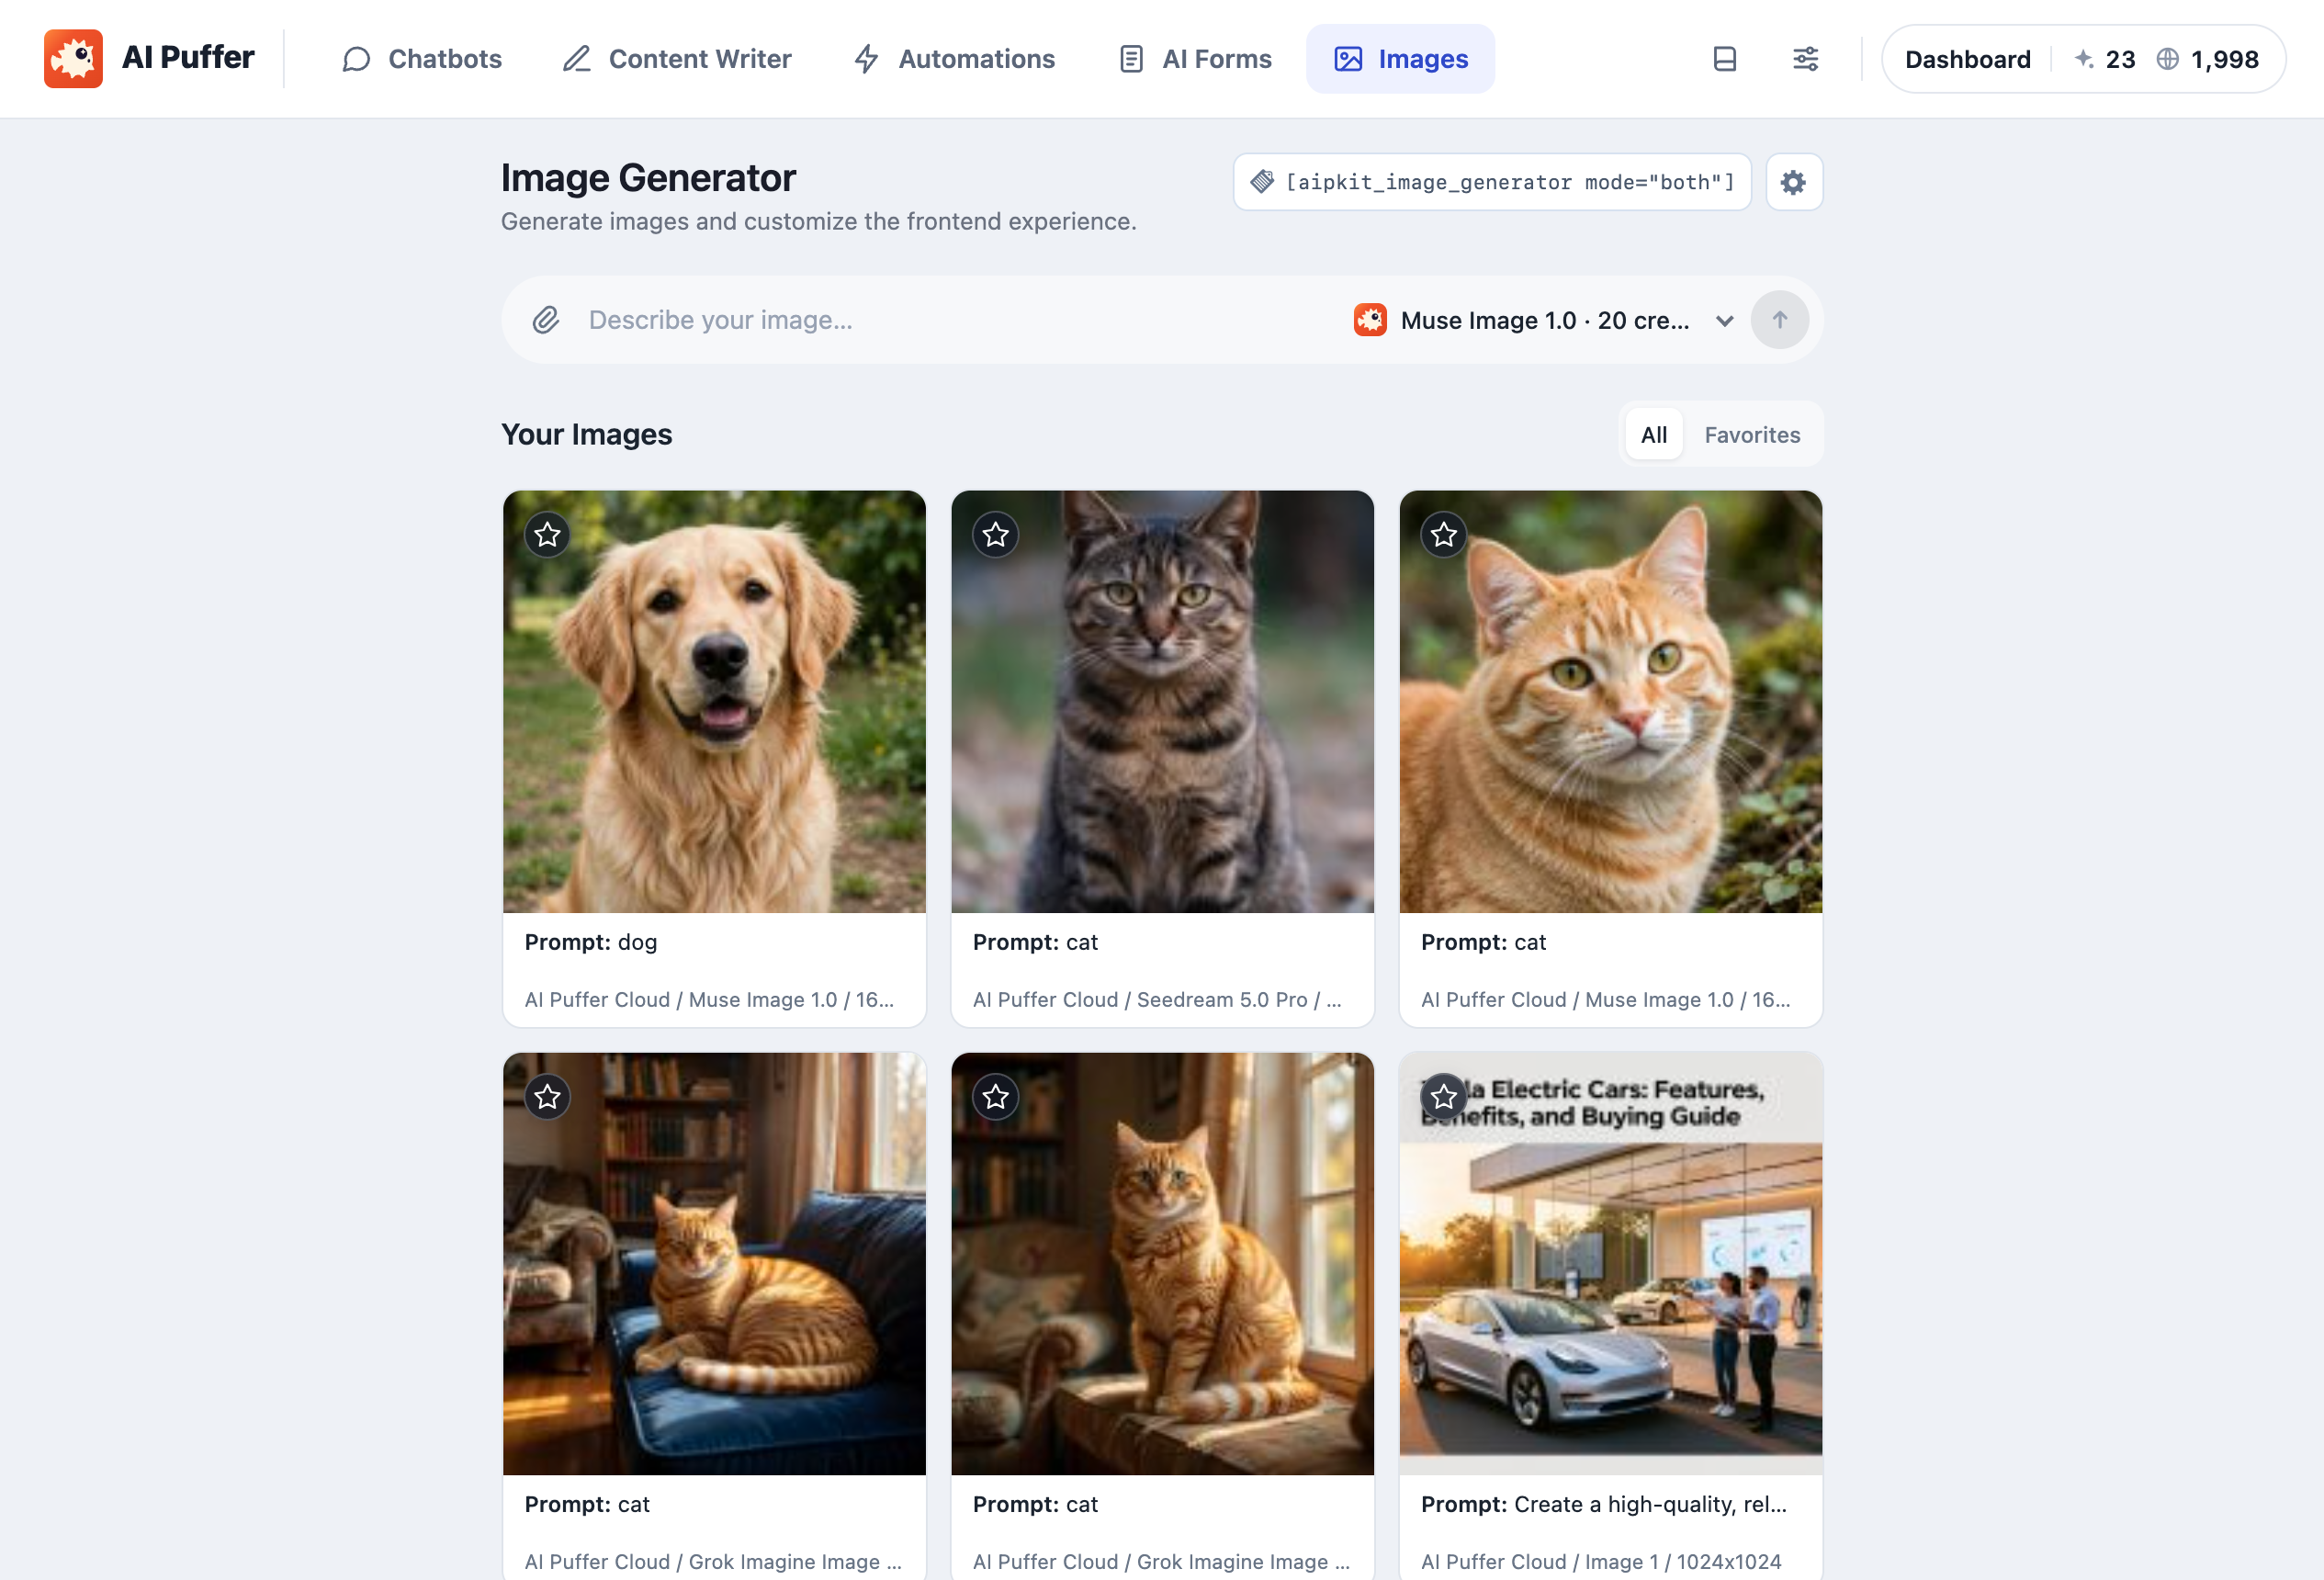Favorite the Electric Cars image
Image resolution: width=2324 pixels, height=1580 pixels.
pos(1443,1096)
